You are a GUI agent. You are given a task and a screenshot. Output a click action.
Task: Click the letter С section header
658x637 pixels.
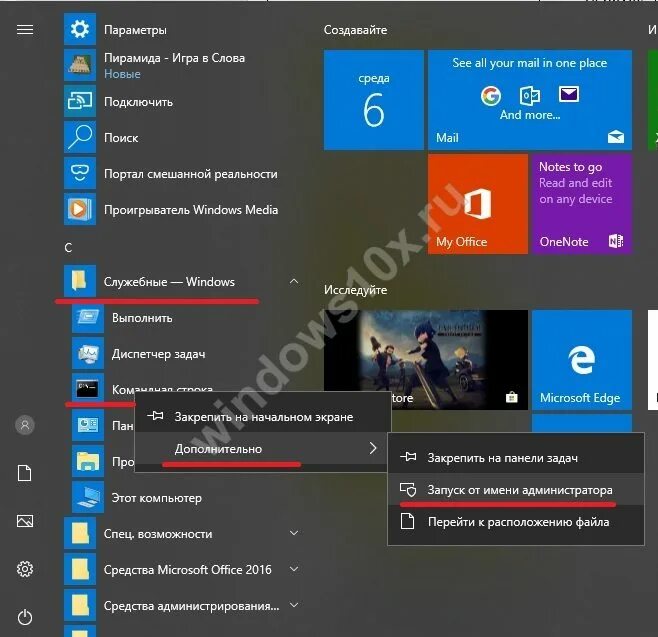[x=68, y=248]
